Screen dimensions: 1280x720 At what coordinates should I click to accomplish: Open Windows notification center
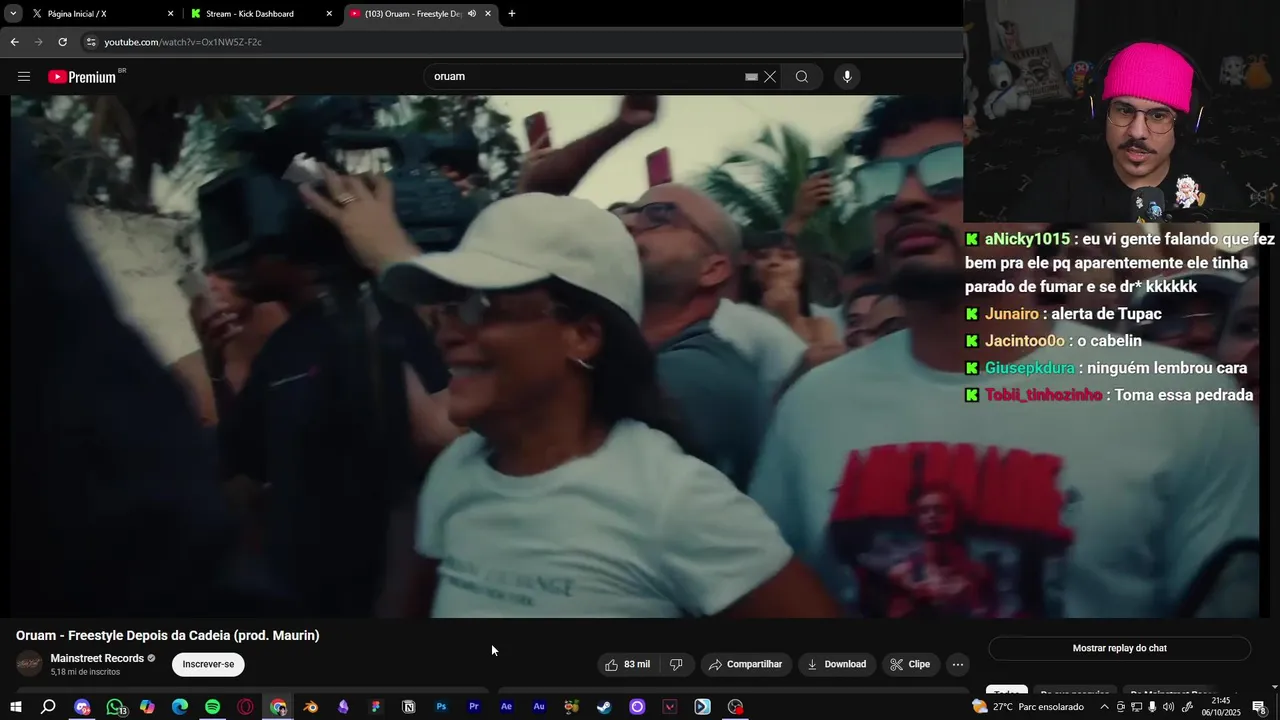[x=1259, y=707]
